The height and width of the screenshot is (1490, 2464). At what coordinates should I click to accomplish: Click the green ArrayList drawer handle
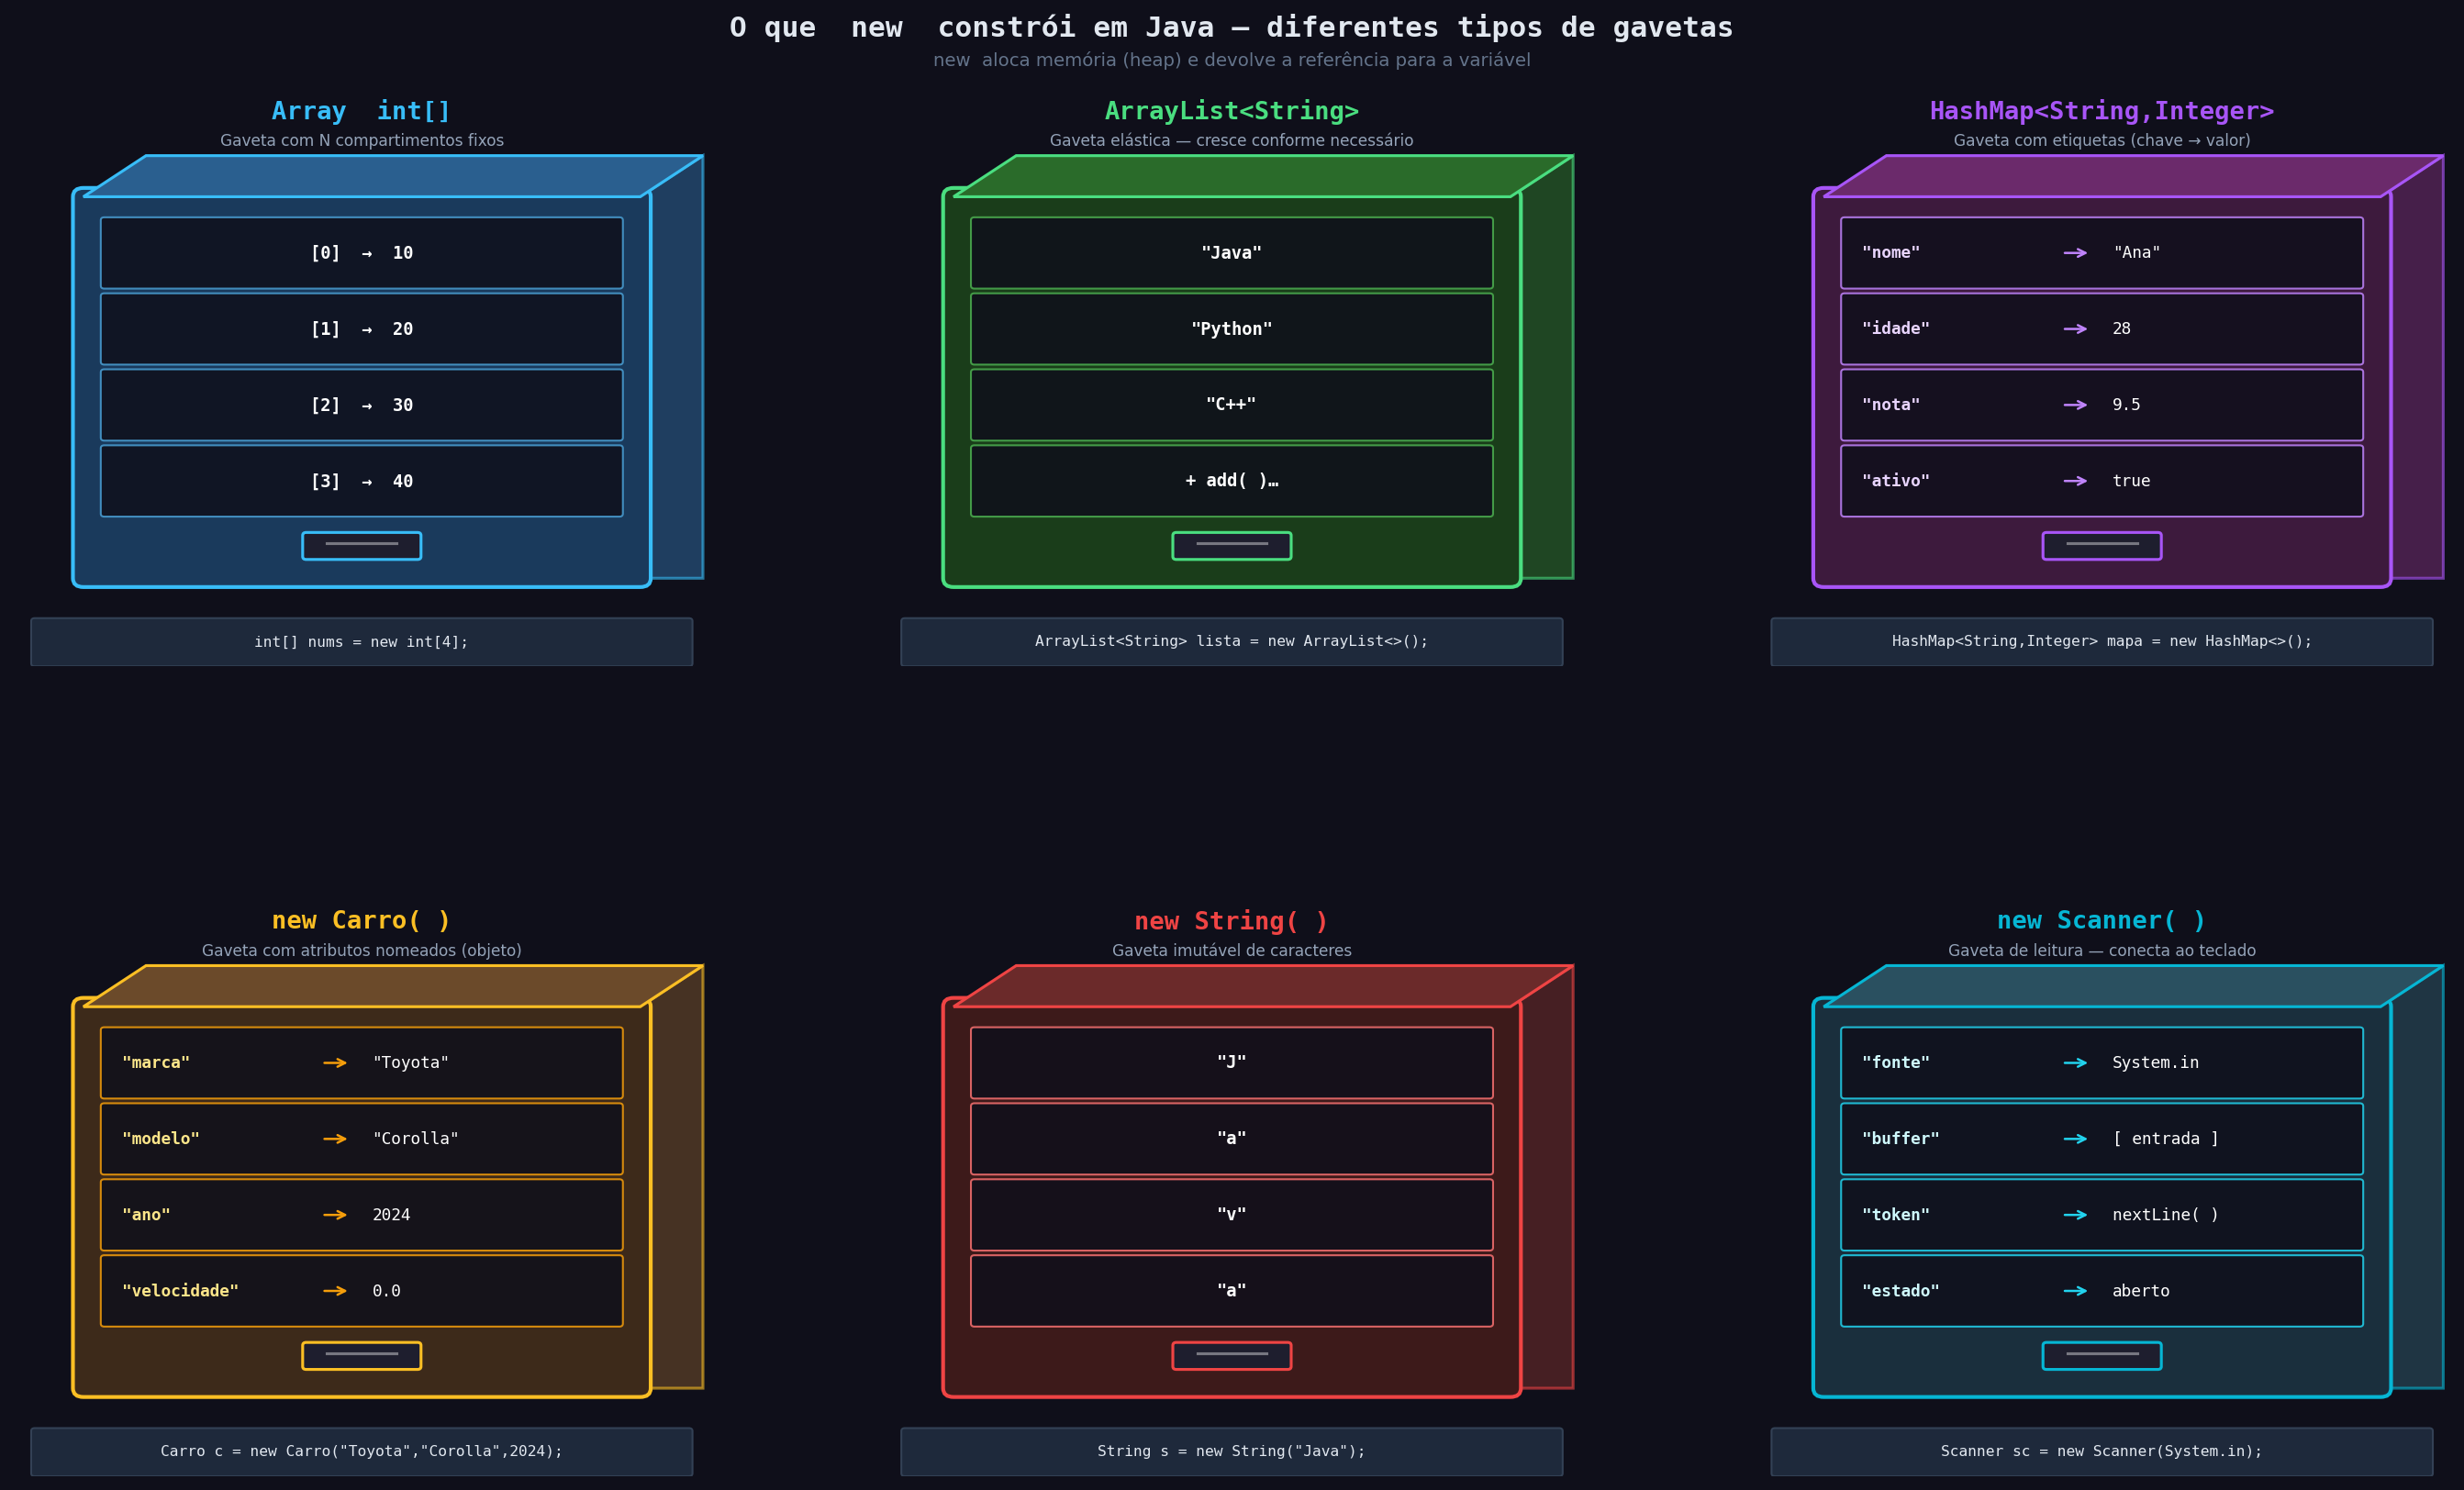1231,546
